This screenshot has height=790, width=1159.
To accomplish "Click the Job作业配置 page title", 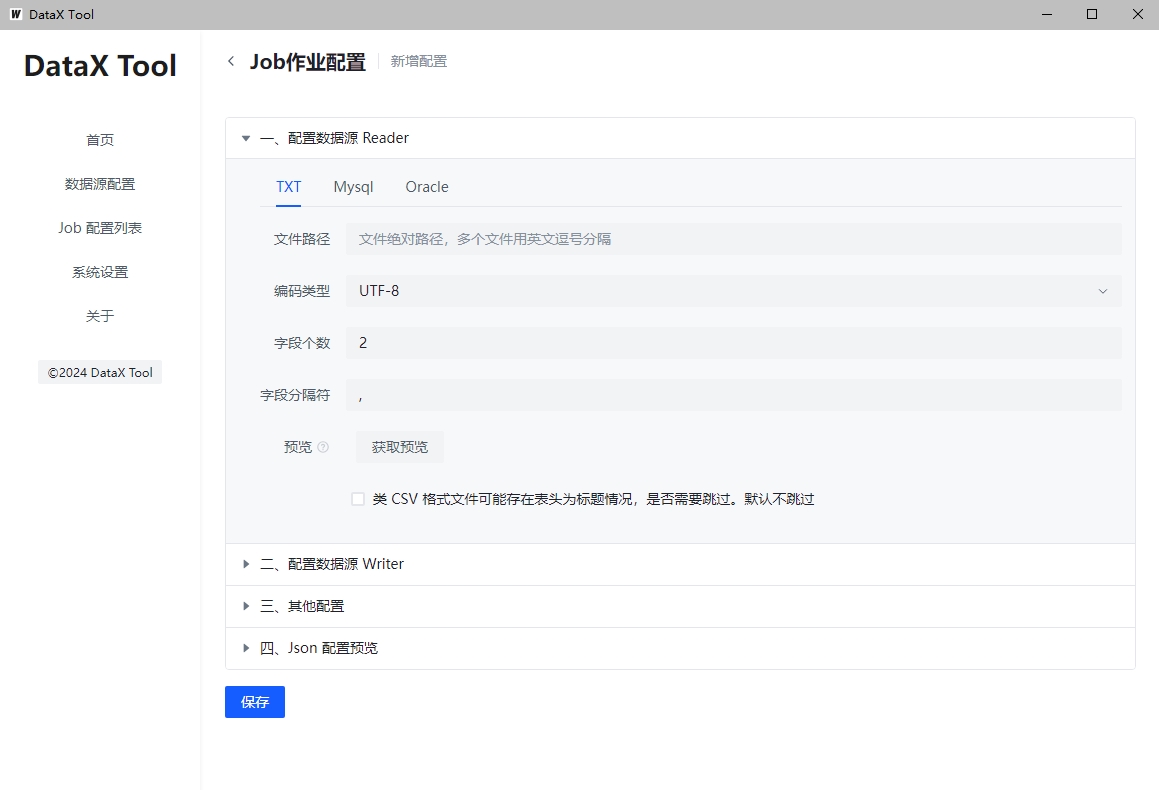I will click(307, 62).
